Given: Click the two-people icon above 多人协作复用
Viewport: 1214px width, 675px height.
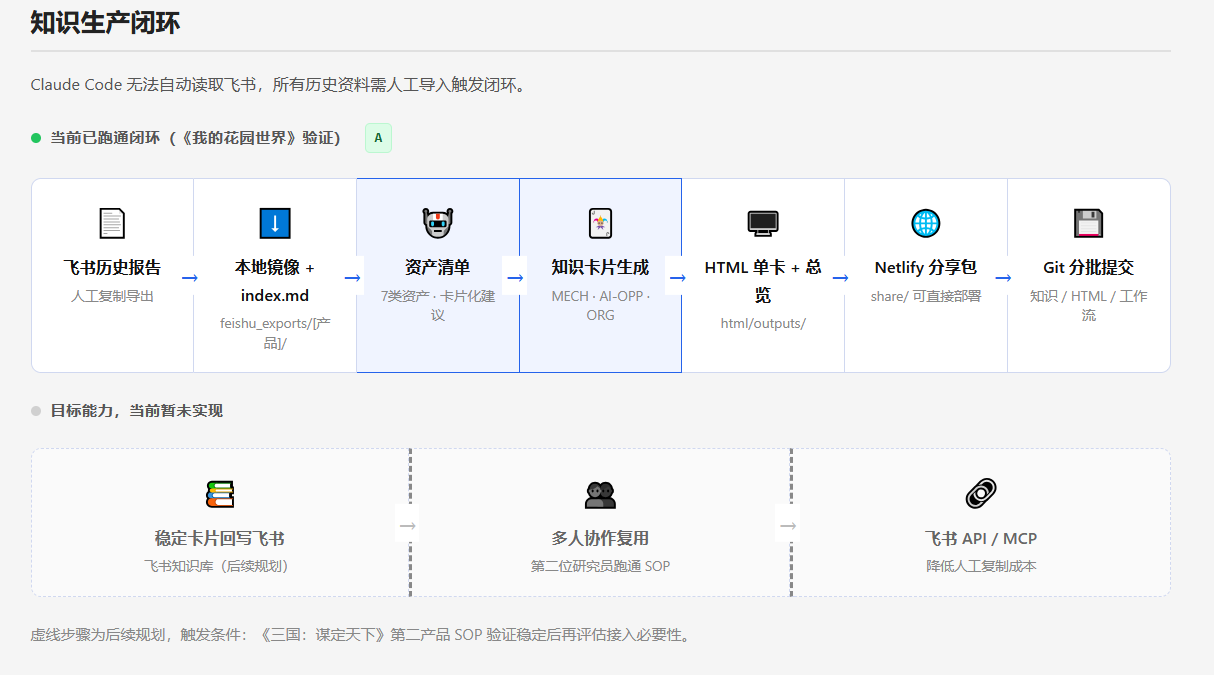Looking at the screenshot, I should coord(600,494).
